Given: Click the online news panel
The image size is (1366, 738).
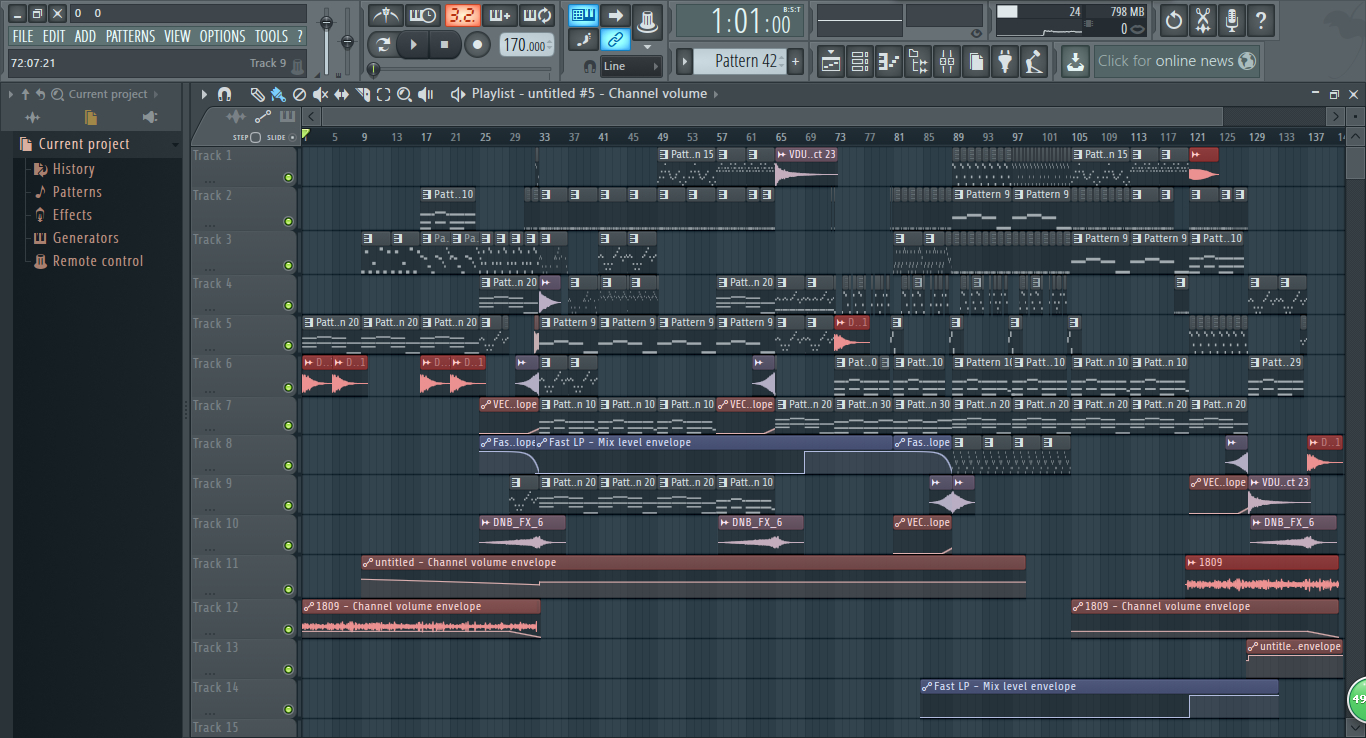Looking at the screenshot, I should tap(1176, 61).
